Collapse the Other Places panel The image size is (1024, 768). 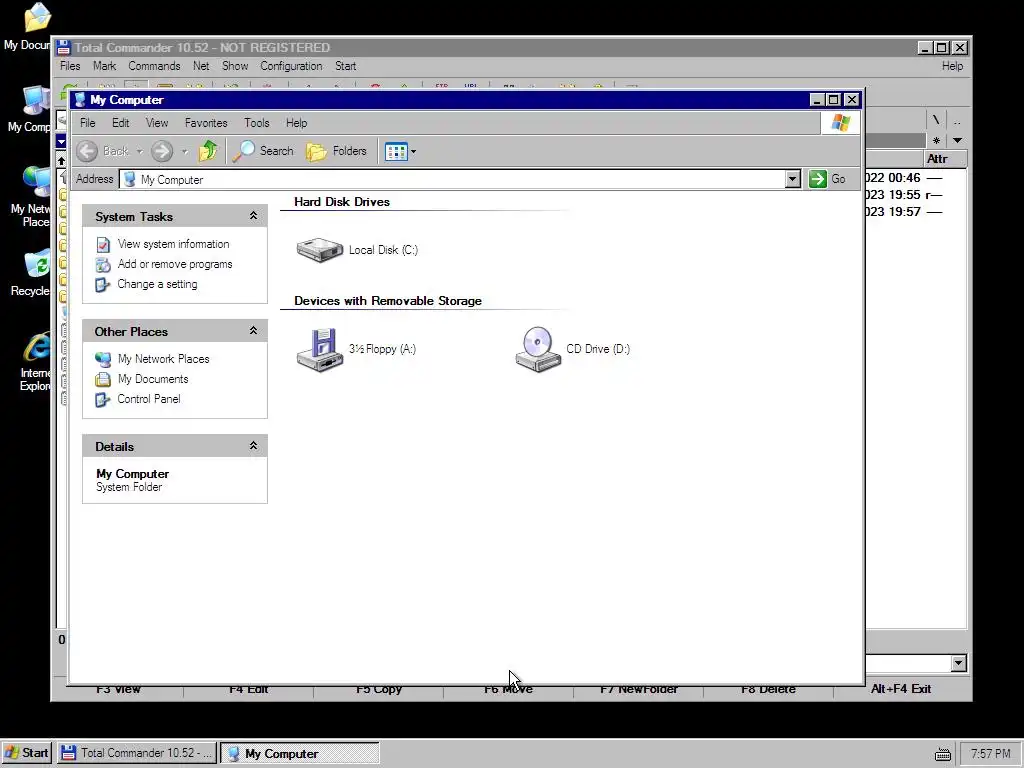pyautogui.click(x=253, y=331)
